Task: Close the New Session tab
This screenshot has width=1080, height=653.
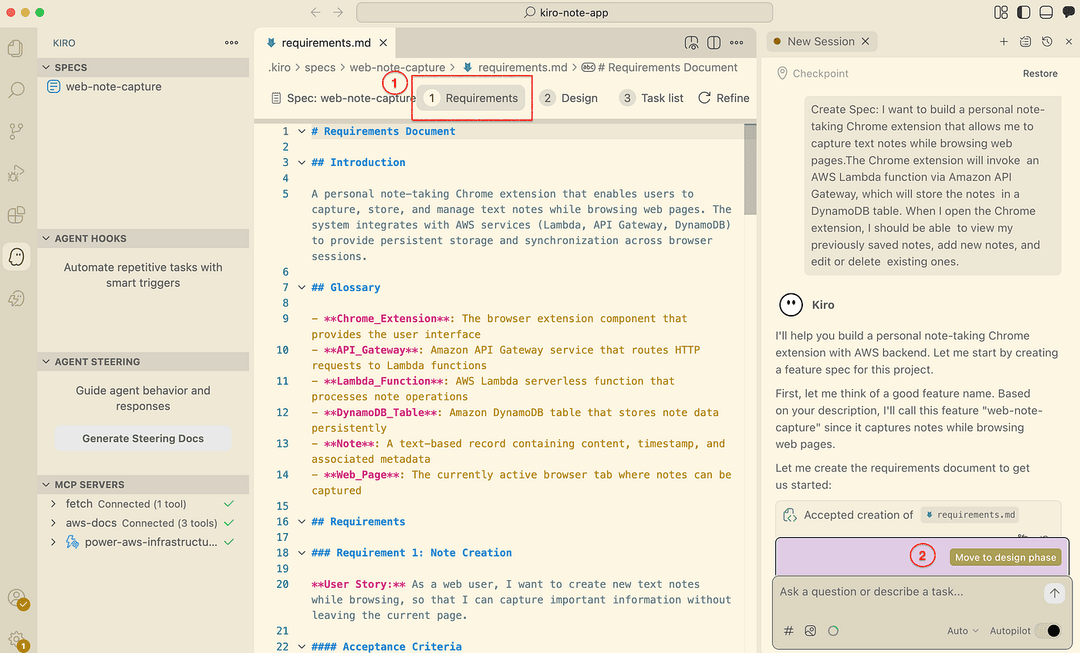Action: (x=865, y=41)
